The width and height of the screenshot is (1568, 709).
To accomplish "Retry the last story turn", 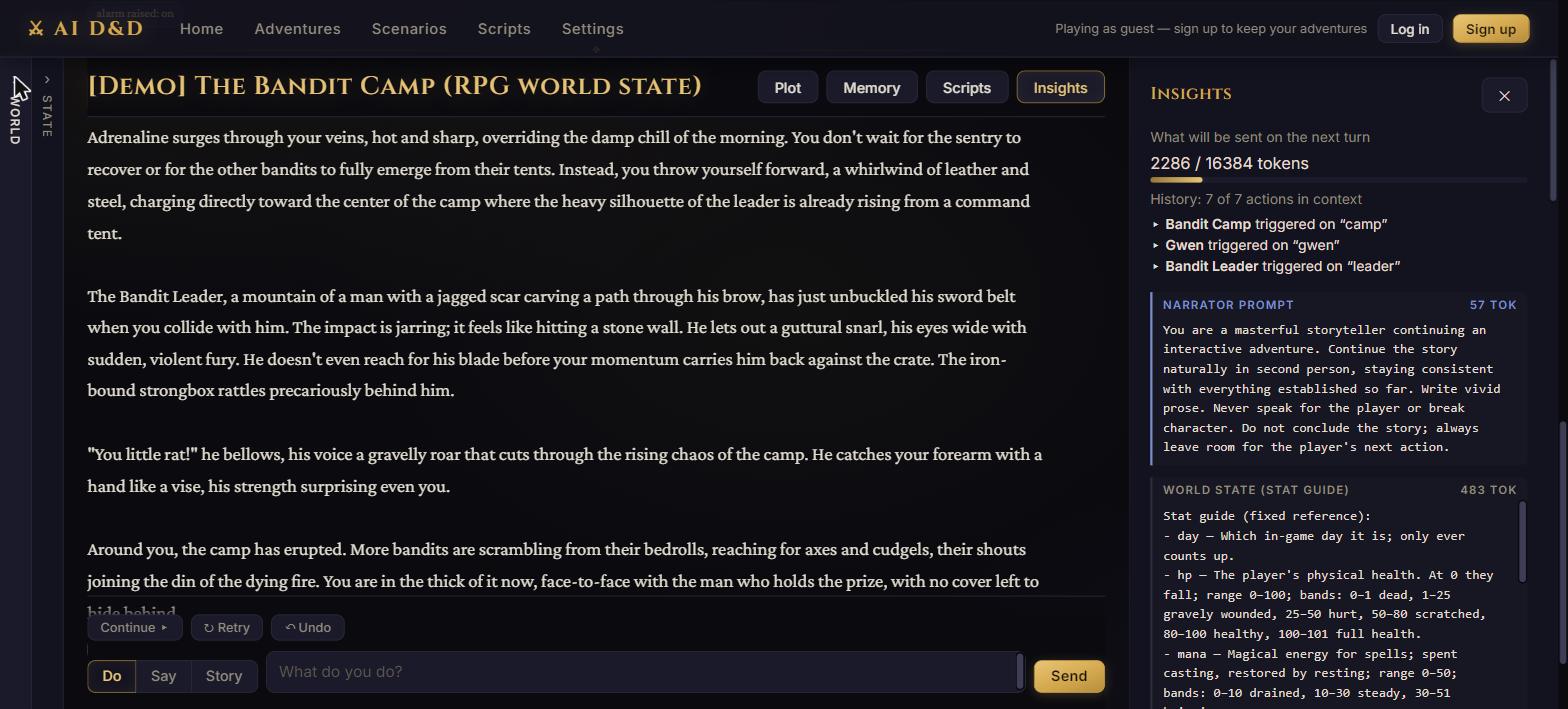I will (x=227, y=628).
